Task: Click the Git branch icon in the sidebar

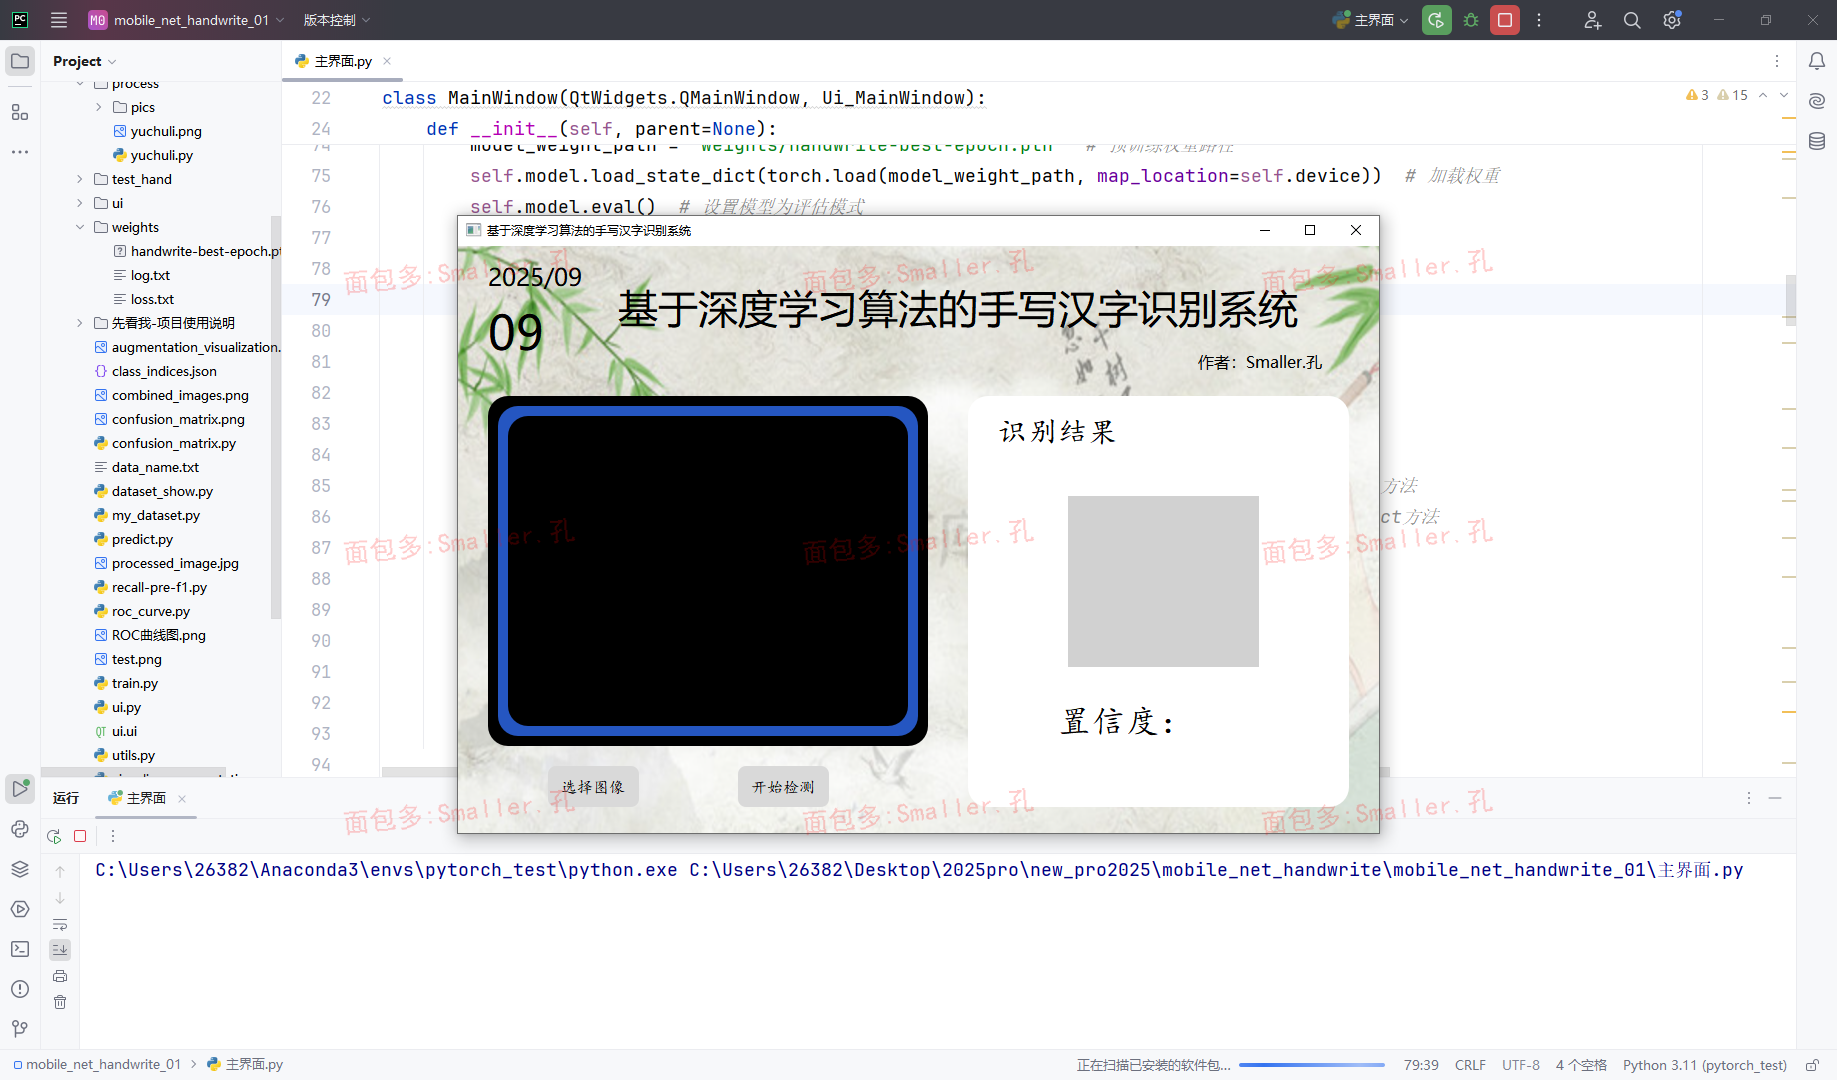Action: [20, 1028]
